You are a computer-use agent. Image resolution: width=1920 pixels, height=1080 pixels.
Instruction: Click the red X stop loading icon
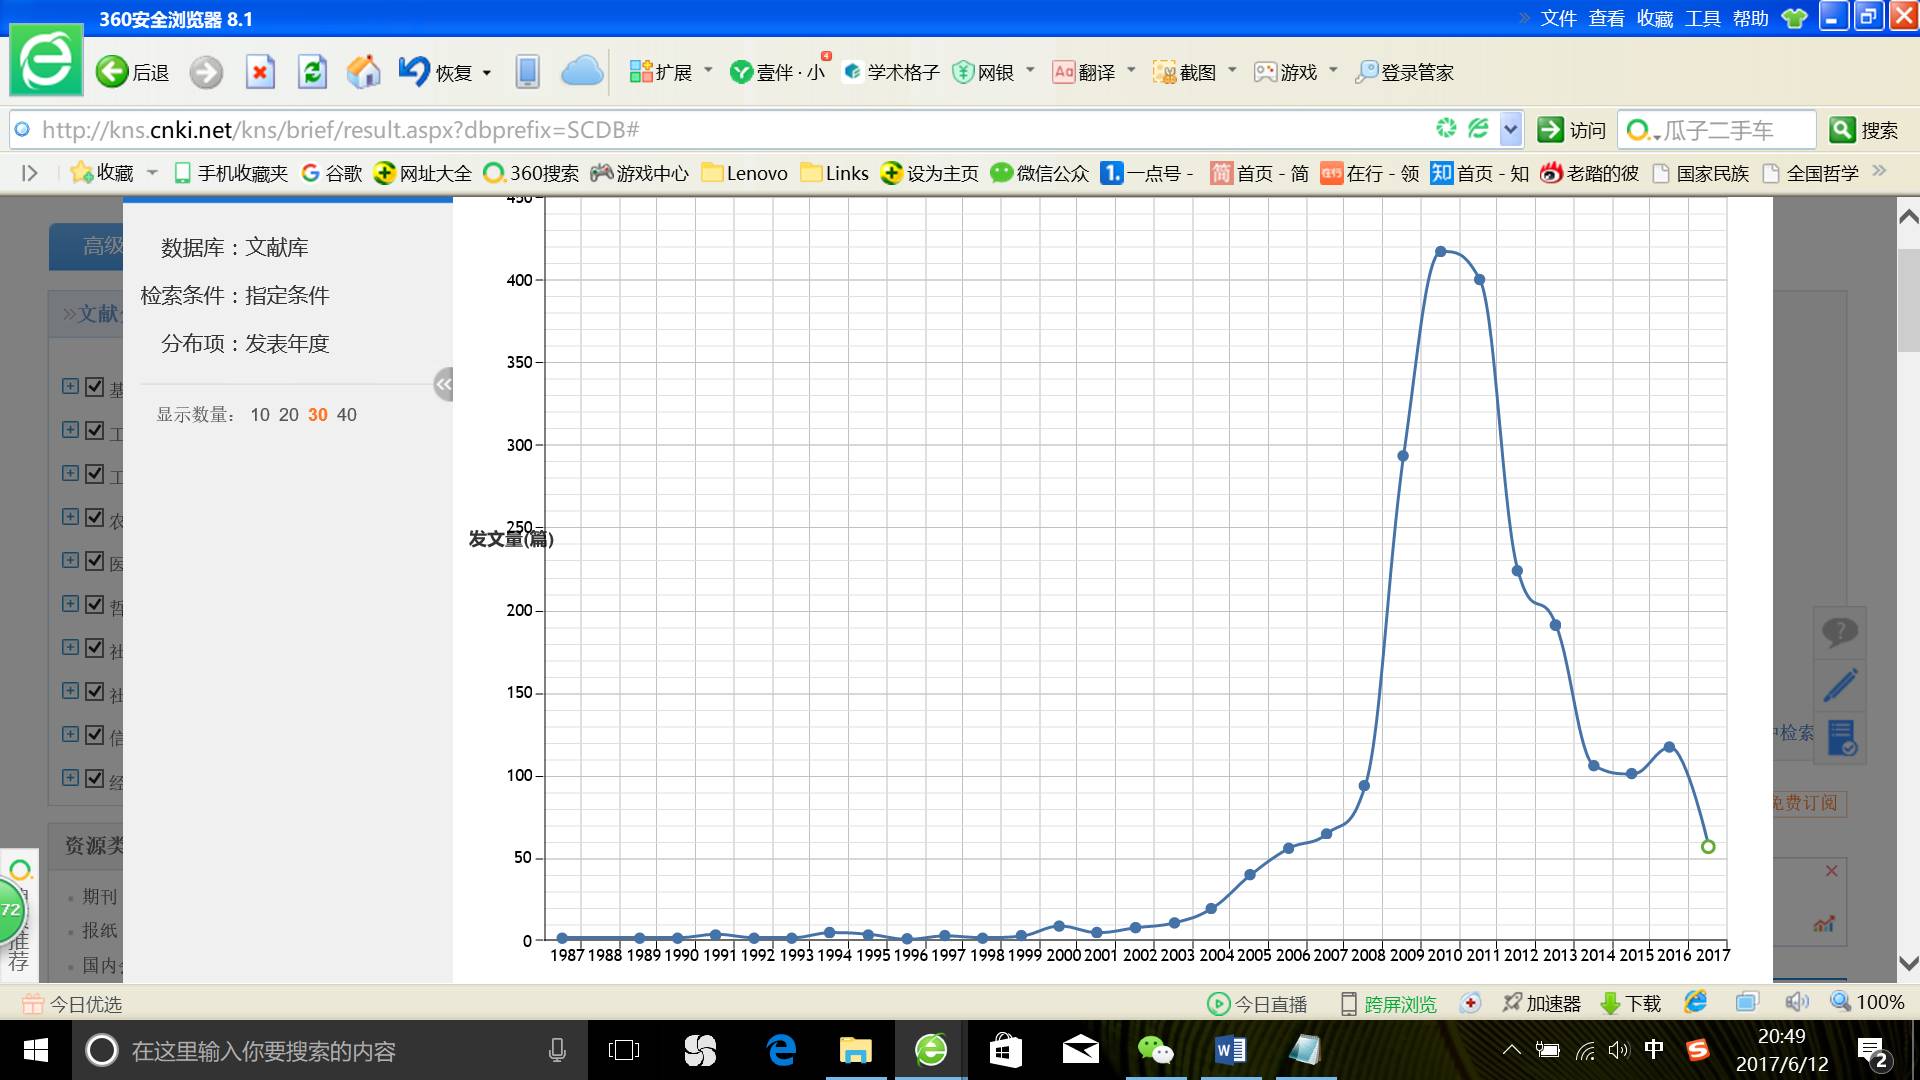point(260,72)
